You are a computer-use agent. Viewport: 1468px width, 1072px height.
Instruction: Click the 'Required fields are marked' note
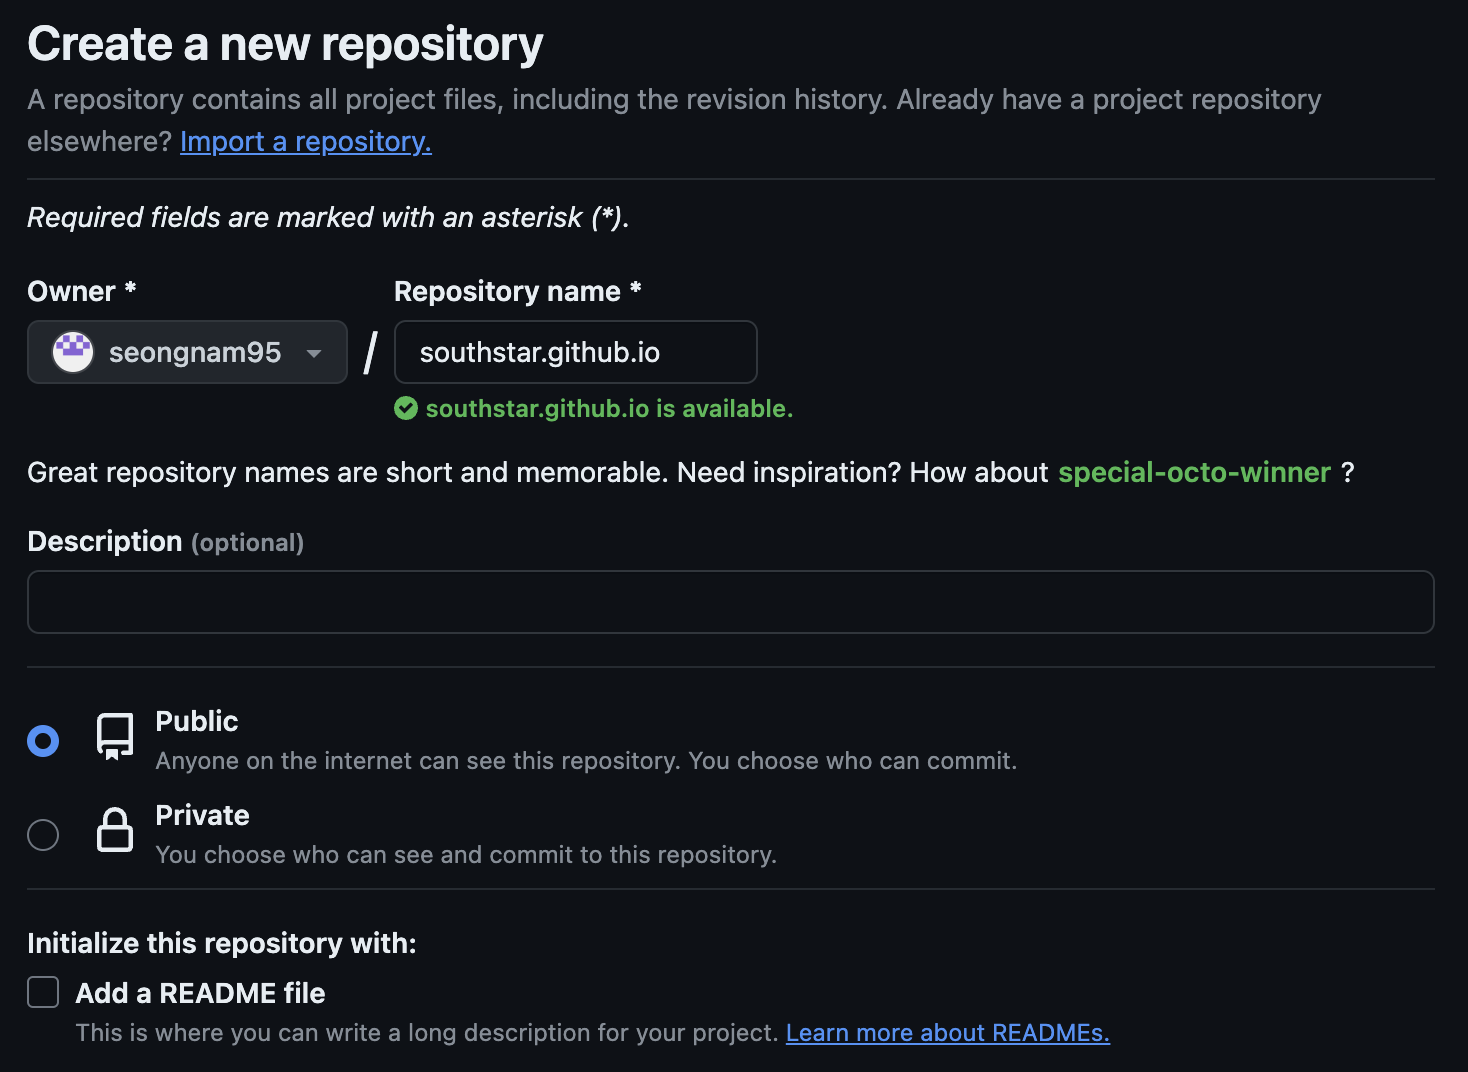click(x=328, y=218)
